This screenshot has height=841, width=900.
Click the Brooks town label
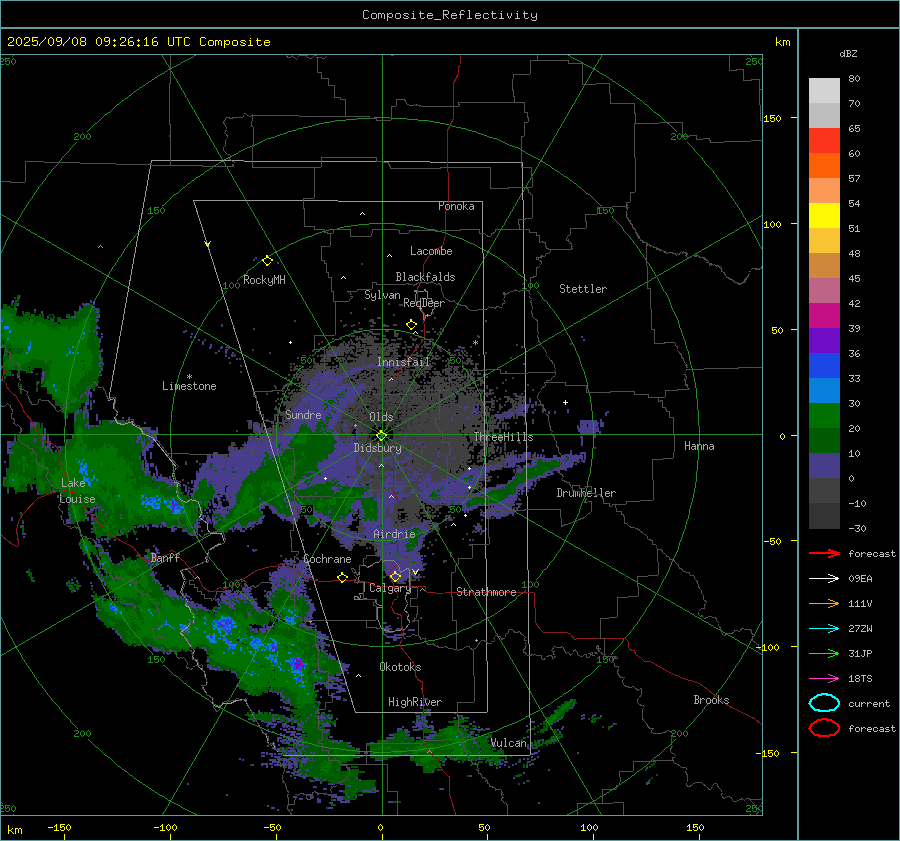711,700
